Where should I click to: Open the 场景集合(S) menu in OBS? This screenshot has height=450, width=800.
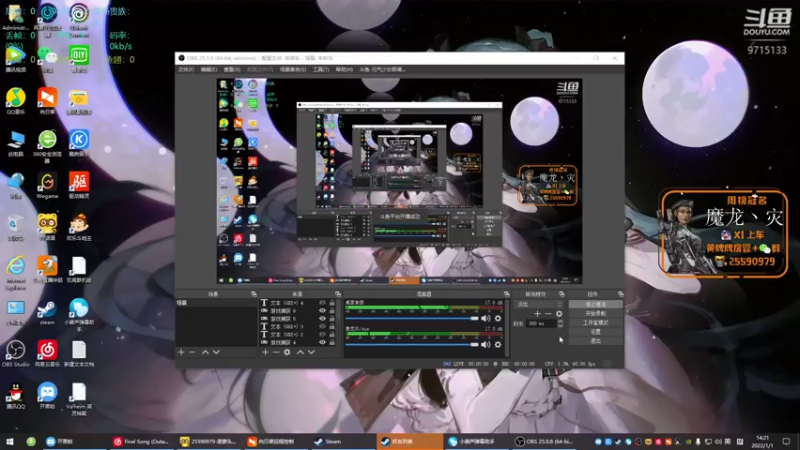[x=293, y=69]
